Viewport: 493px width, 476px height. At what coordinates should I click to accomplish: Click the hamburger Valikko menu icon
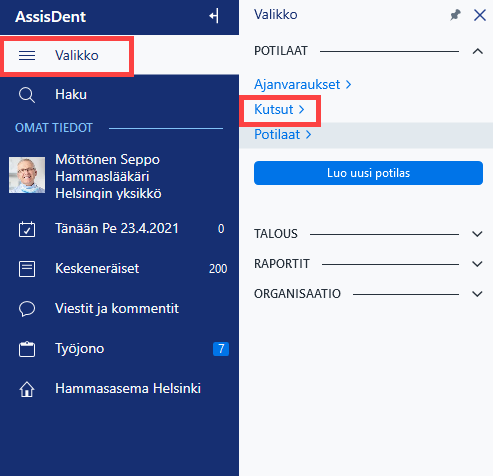(27, 55)
